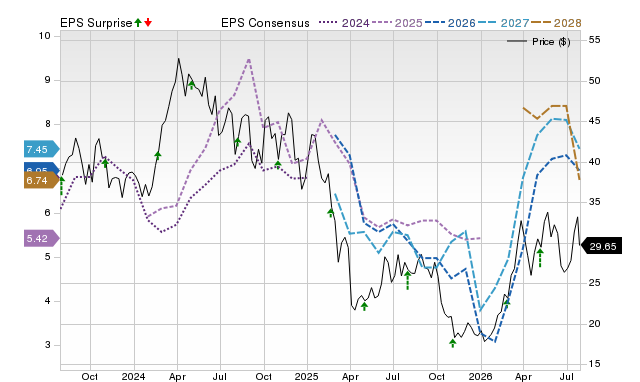Click the 10 label on the EPS axis
This screenshot has width=640, height=382.
point(44,36)
